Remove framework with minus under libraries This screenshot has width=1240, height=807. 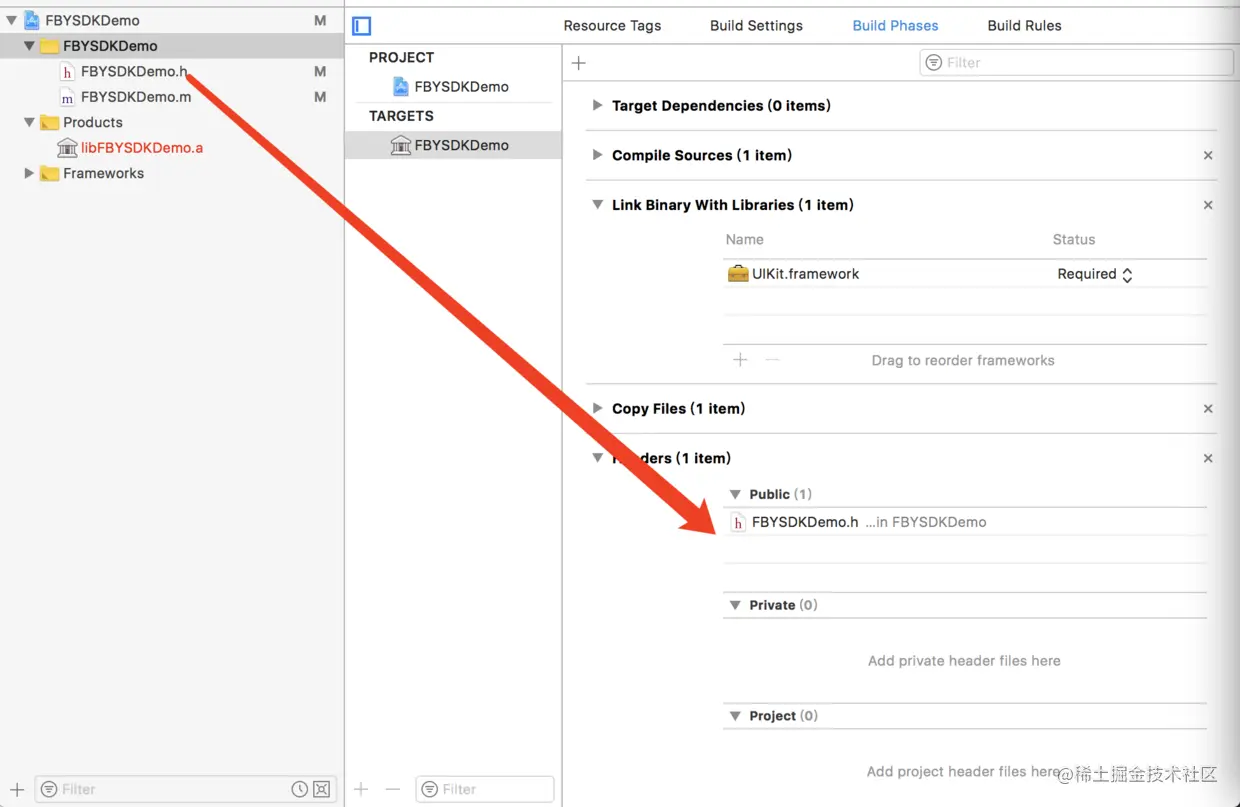click(x=771, y=360)
